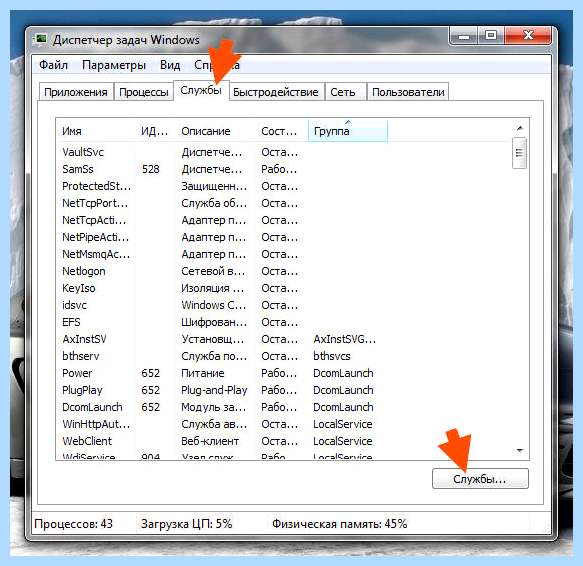Click the Загрузка ЦП: 5% status entry
The height and width of the screenshot is (566, 583).
[x=187, y=524]
